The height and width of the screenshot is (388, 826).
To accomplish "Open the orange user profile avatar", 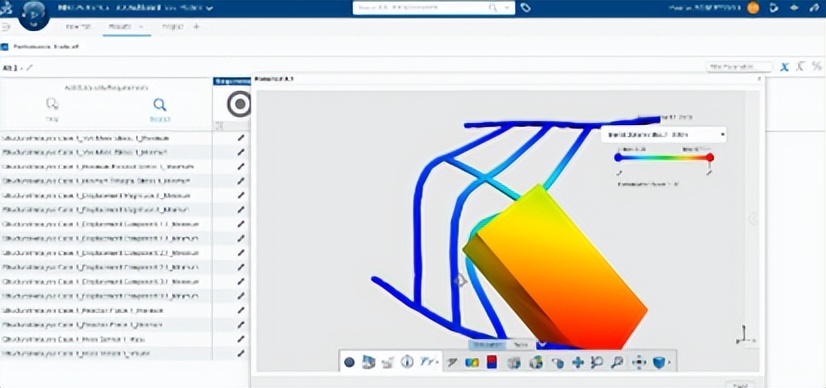I will (x=753, y=8).
